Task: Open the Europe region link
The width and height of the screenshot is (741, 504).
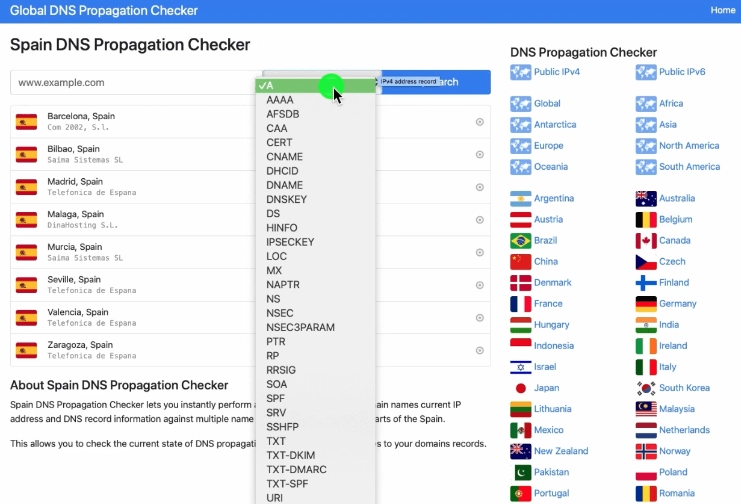Action: tap(548, 146)
